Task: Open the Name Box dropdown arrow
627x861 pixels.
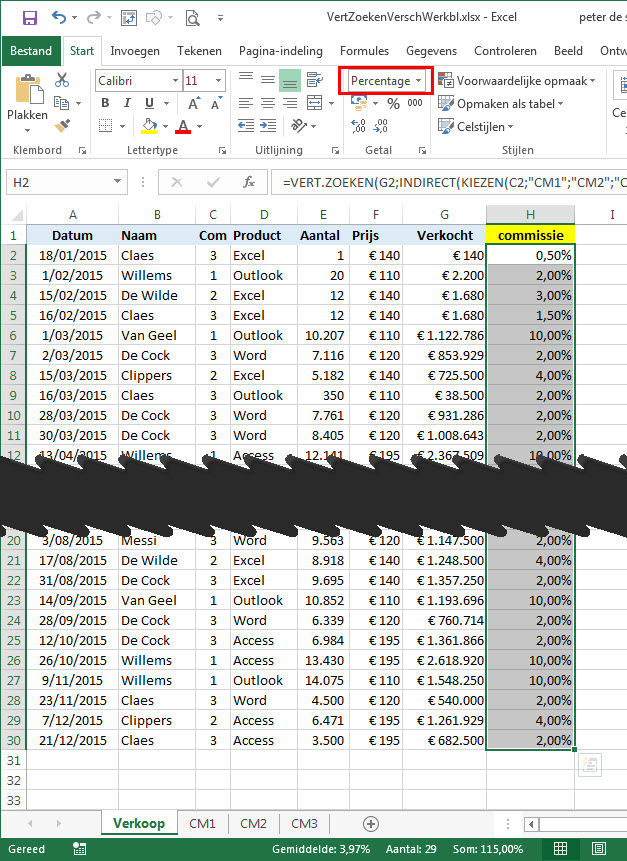Action: click(x=117, y=182)
